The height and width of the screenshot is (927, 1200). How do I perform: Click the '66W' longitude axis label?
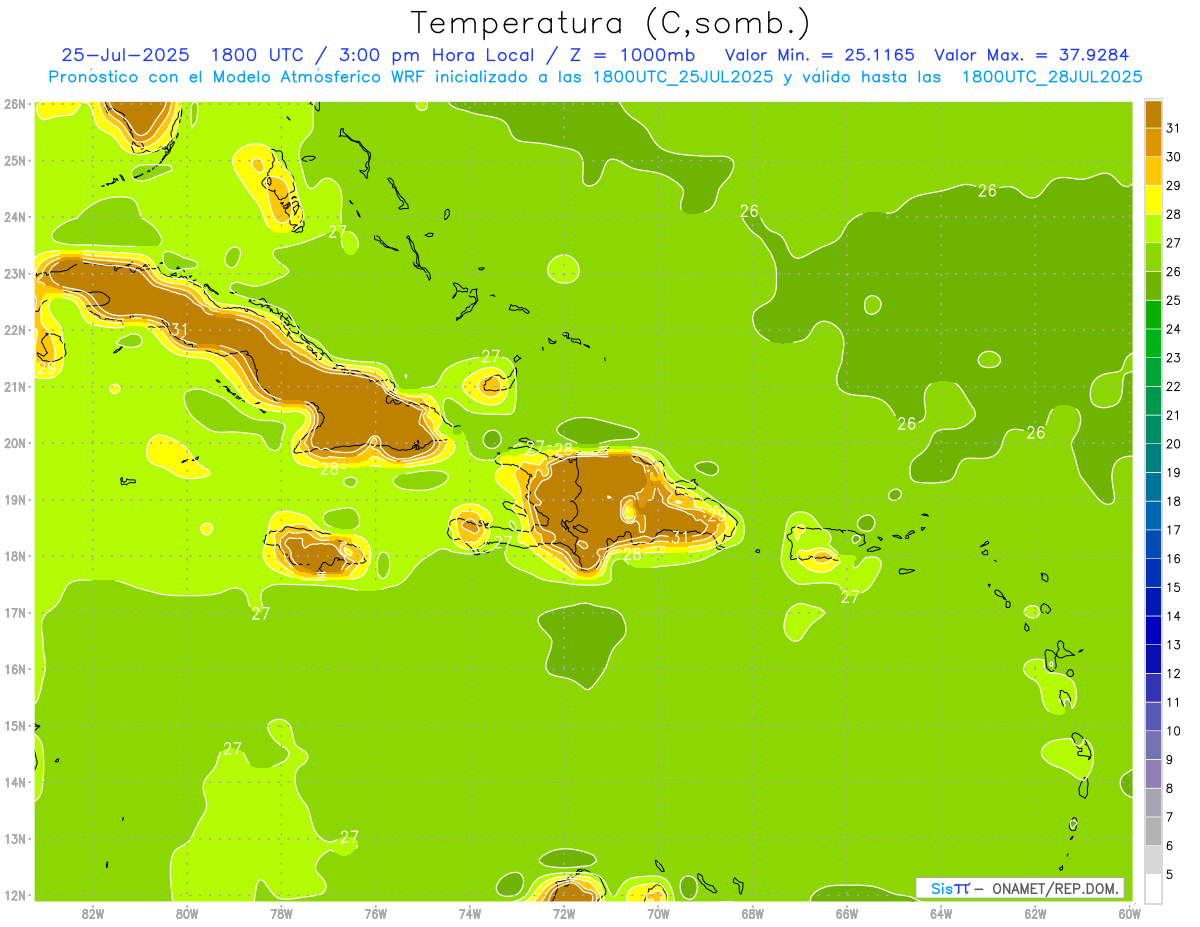coord(847,913)
